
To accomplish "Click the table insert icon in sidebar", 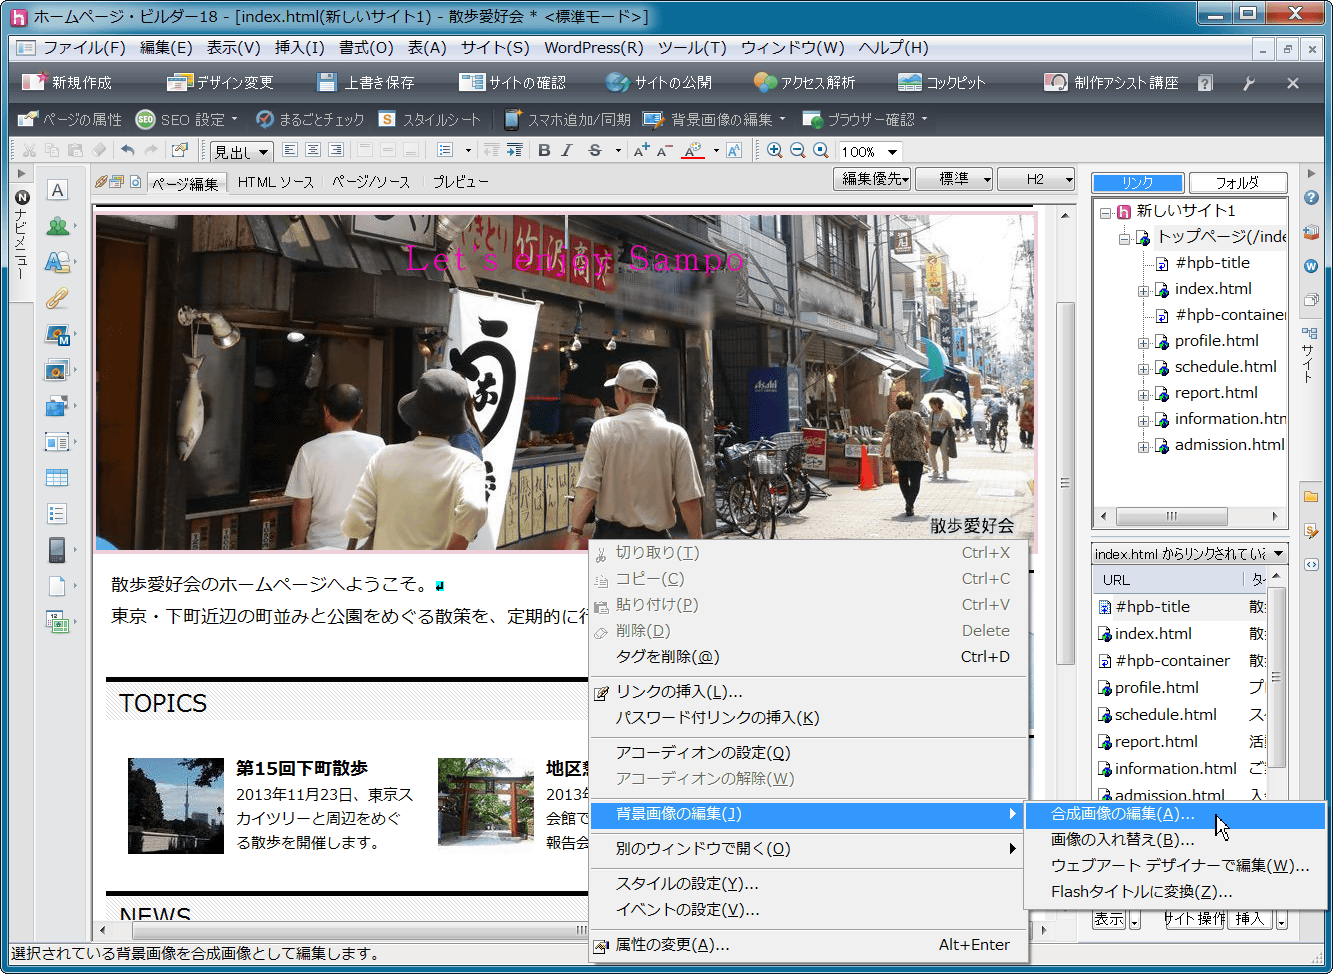I will 57,478.
